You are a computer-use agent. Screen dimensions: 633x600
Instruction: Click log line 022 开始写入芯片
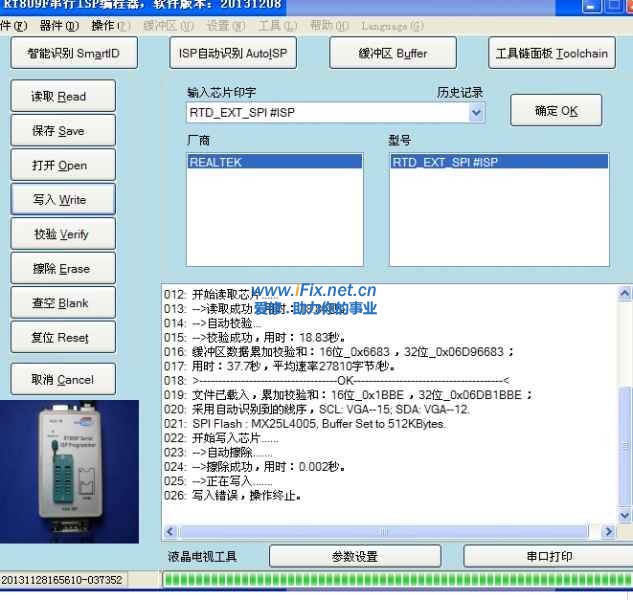point(221,438)
